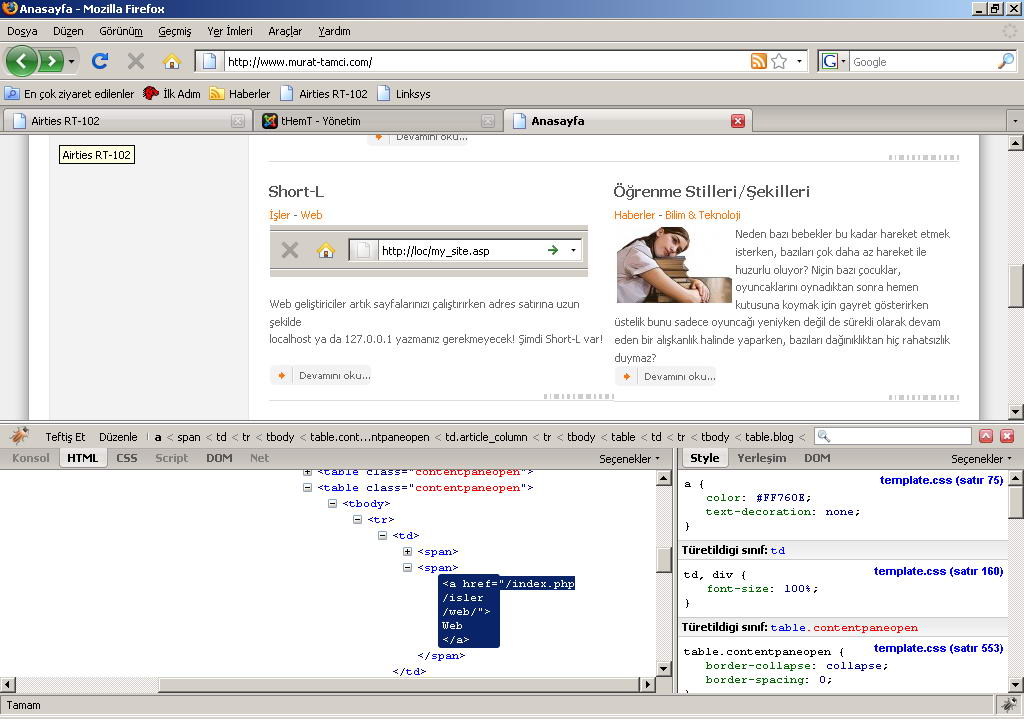1024x719 pixels.
Task: Toggle the Teftiş Et inspect button
Action: 65,437
